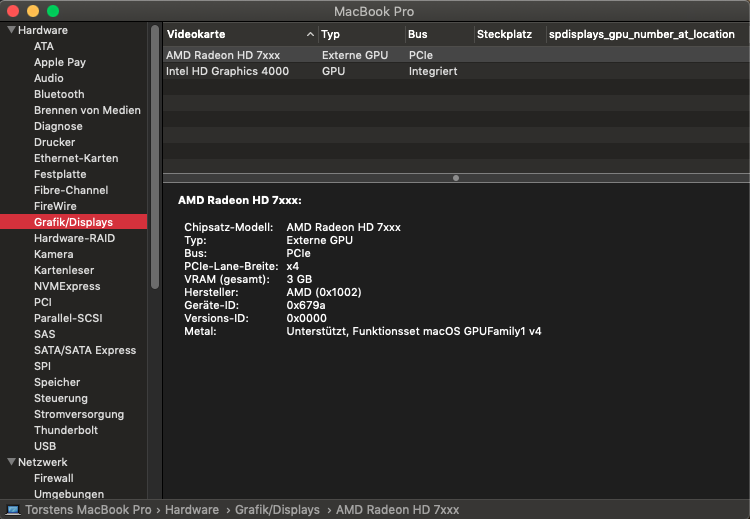Go to Hardware in the path bar

pos(192,510)
